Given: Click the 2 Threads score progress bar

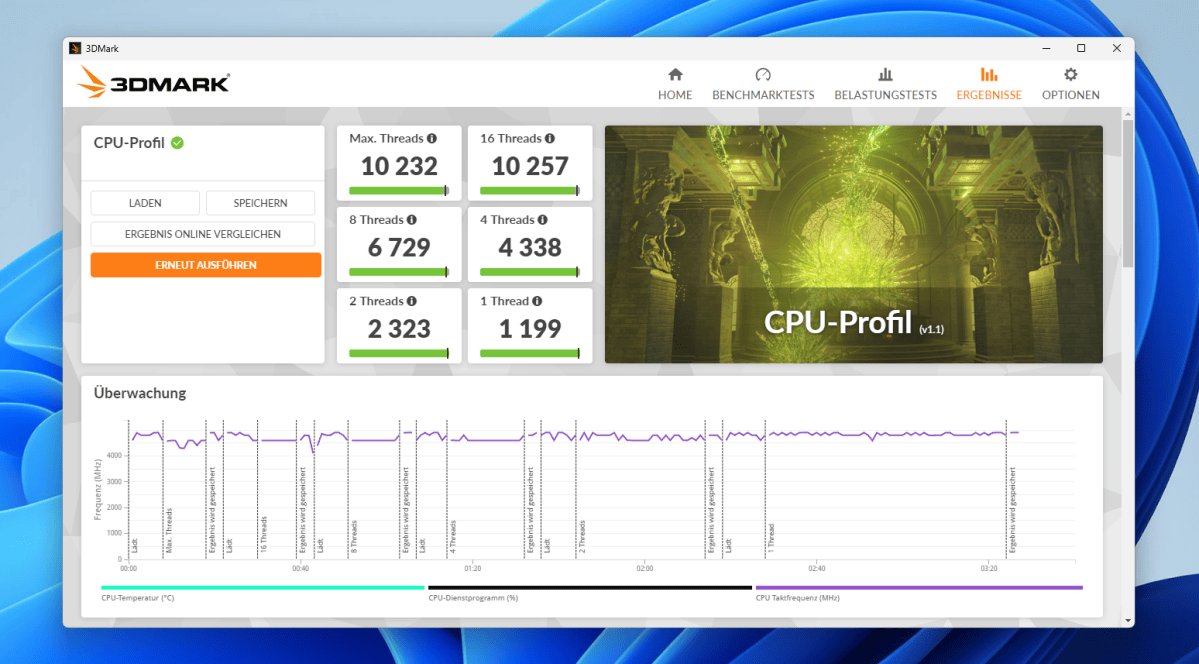Looking at the screenshot, I should point(398,353).
